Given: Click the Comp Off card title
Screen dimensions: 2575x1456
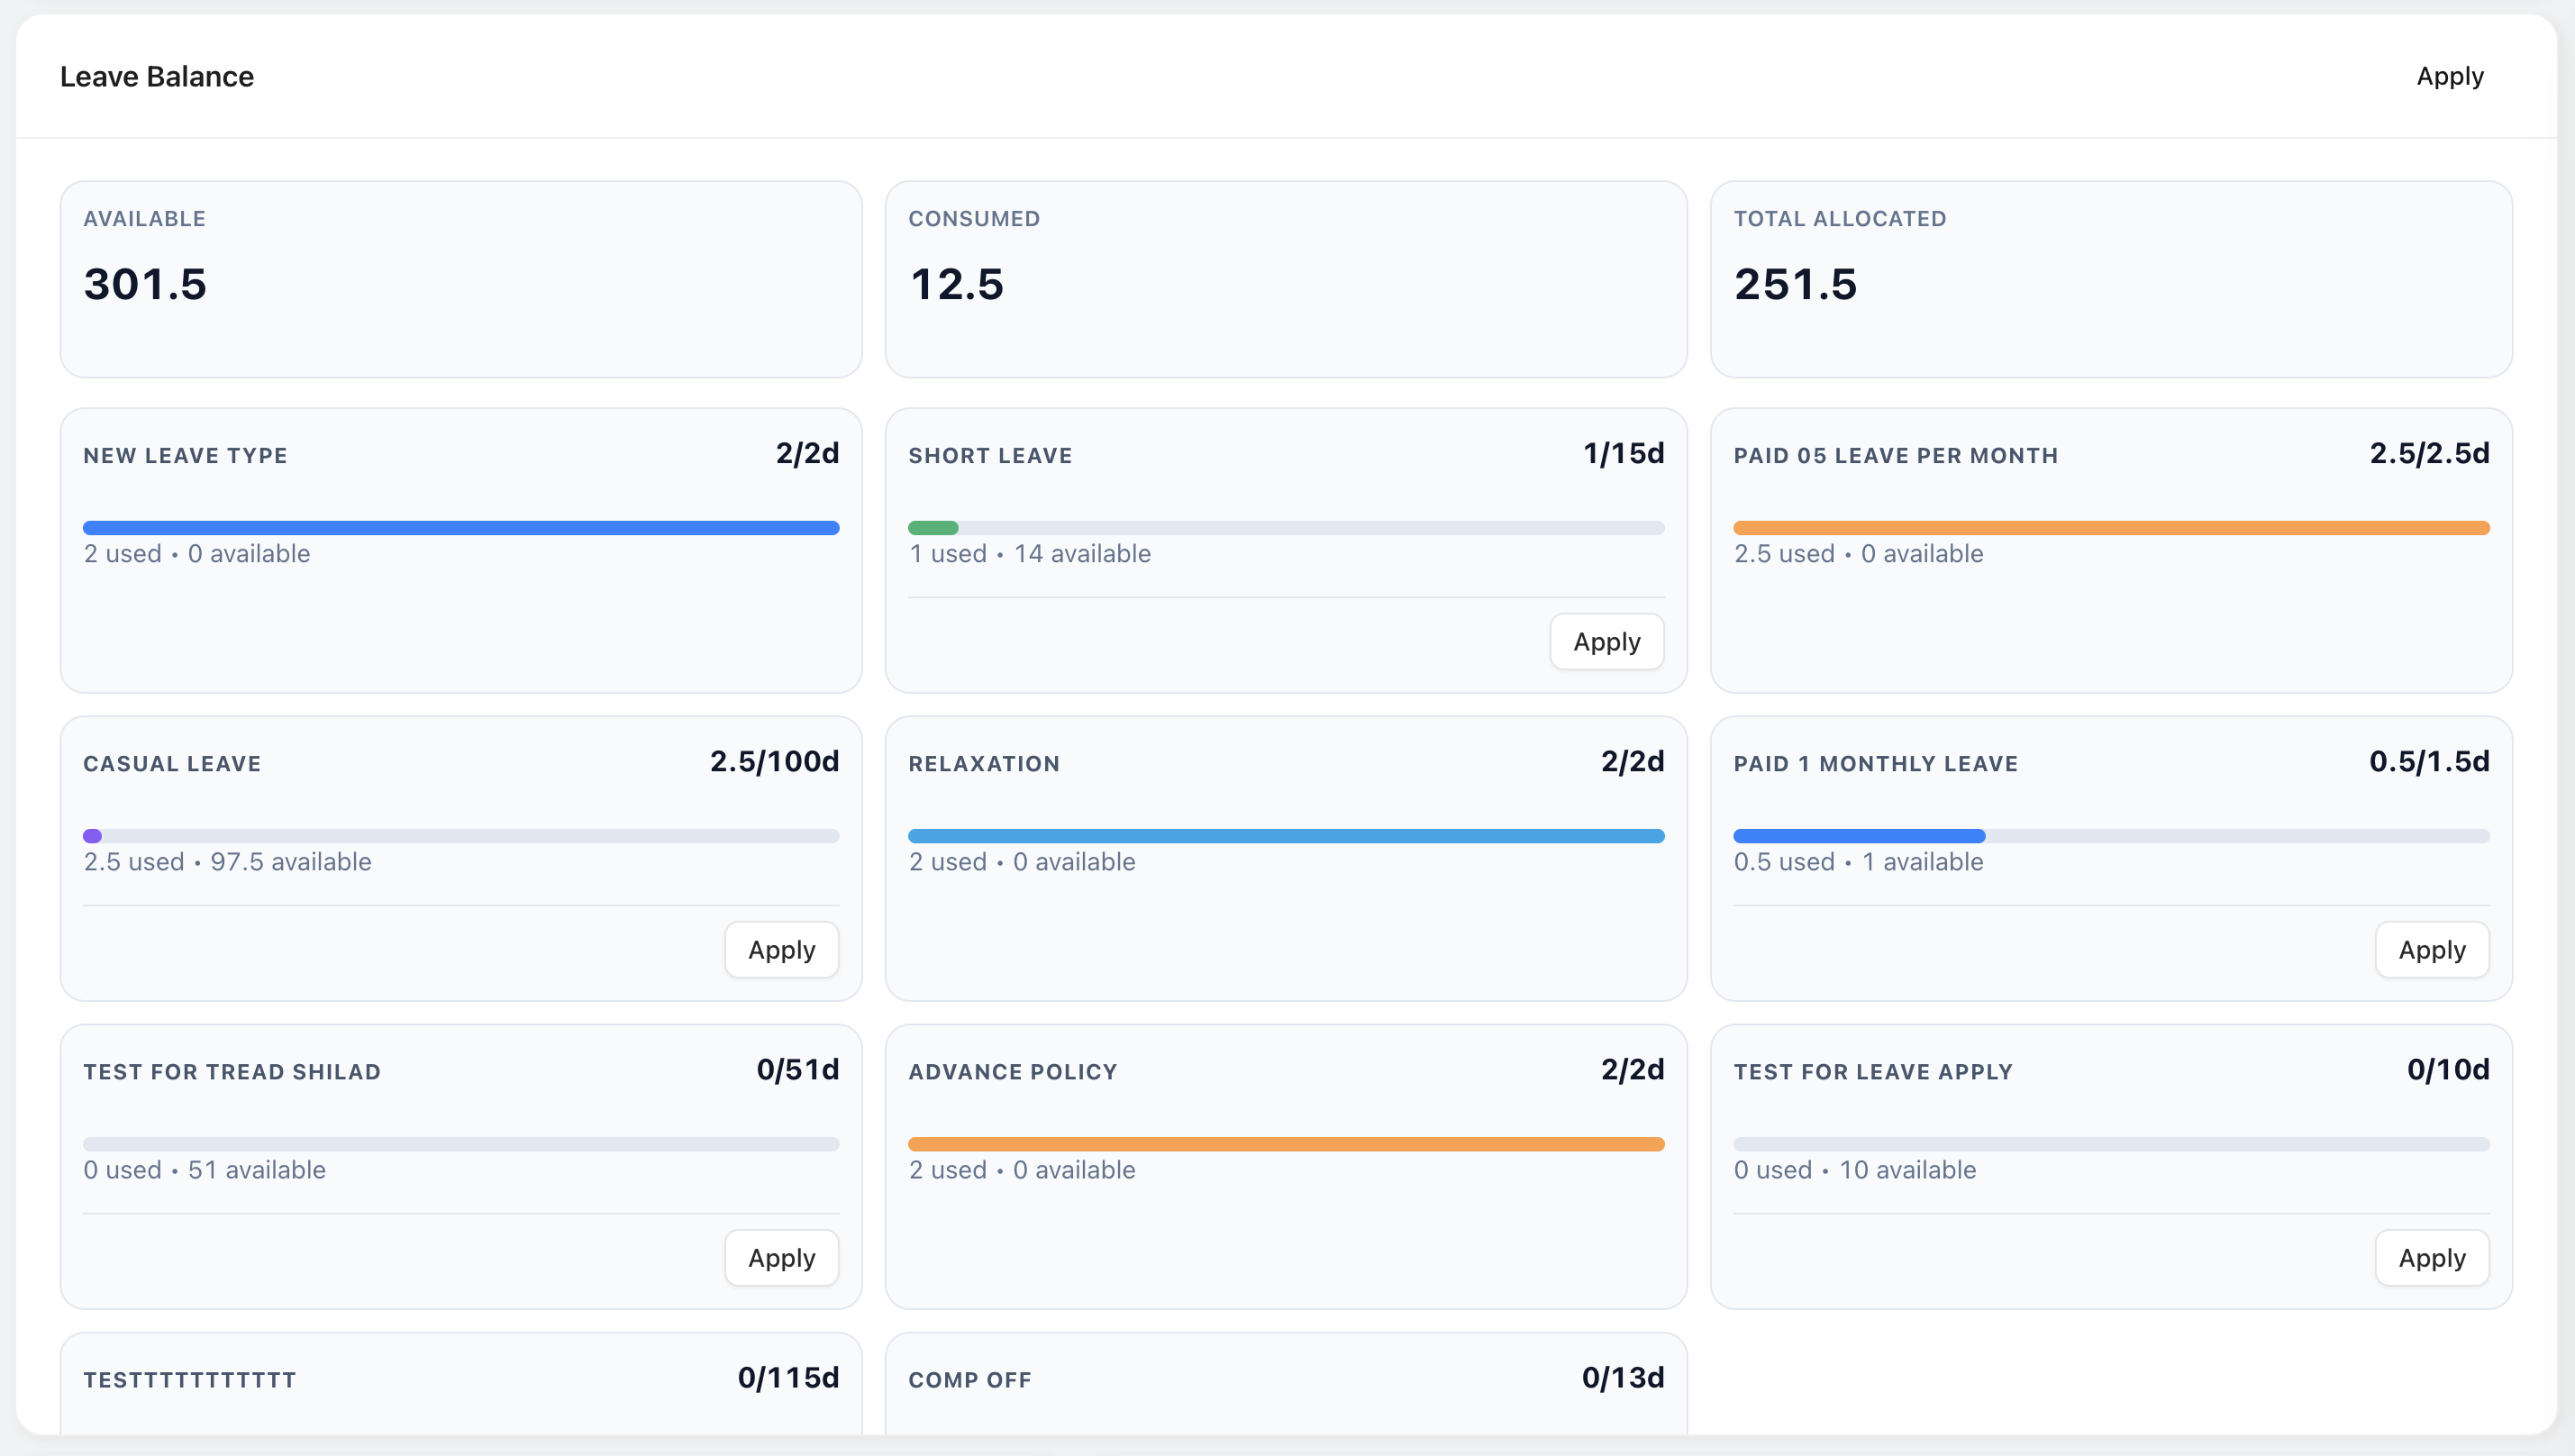Looking at the screenshot, I should (969, 1380).
